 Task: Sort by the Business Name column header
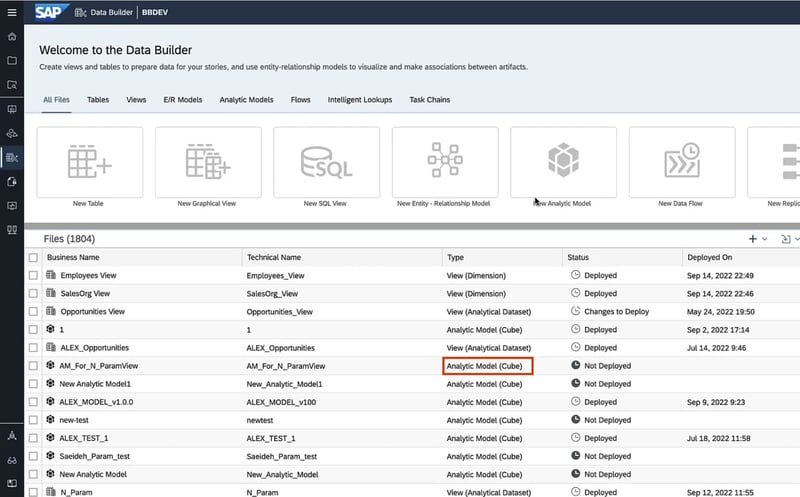coord(142,257)
